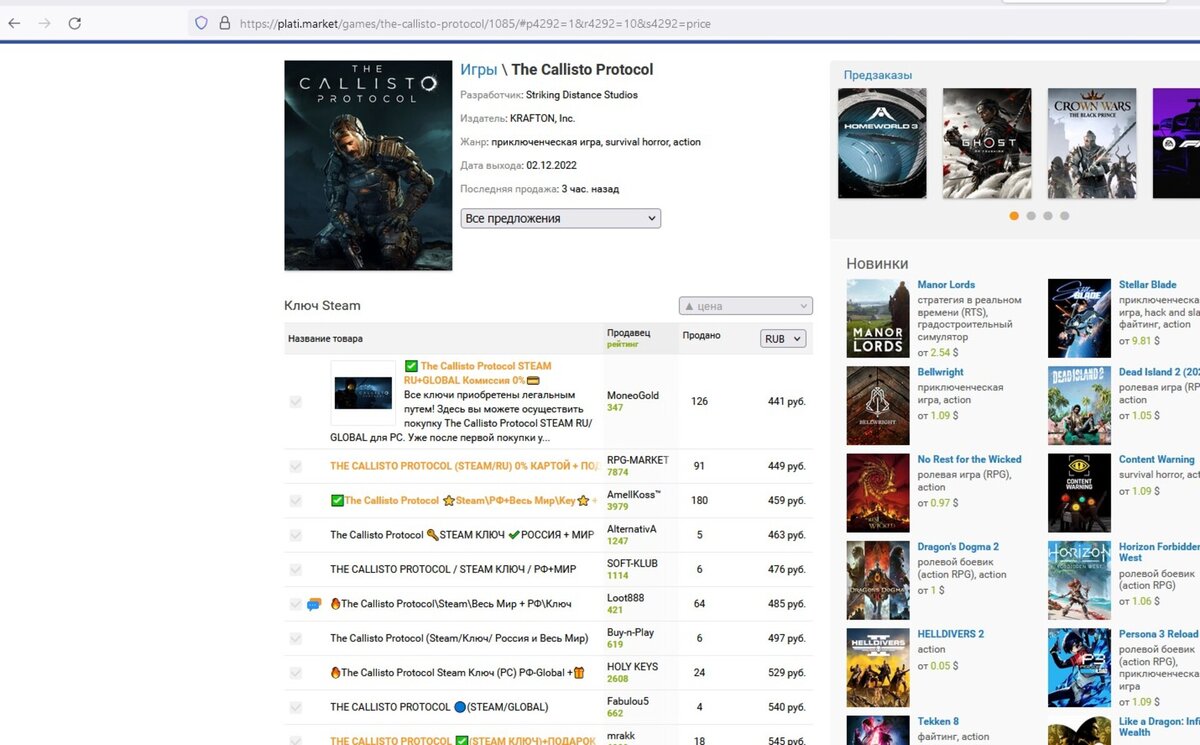Click the 449 руб. price
1200x745 pixels.
[786, 466]
